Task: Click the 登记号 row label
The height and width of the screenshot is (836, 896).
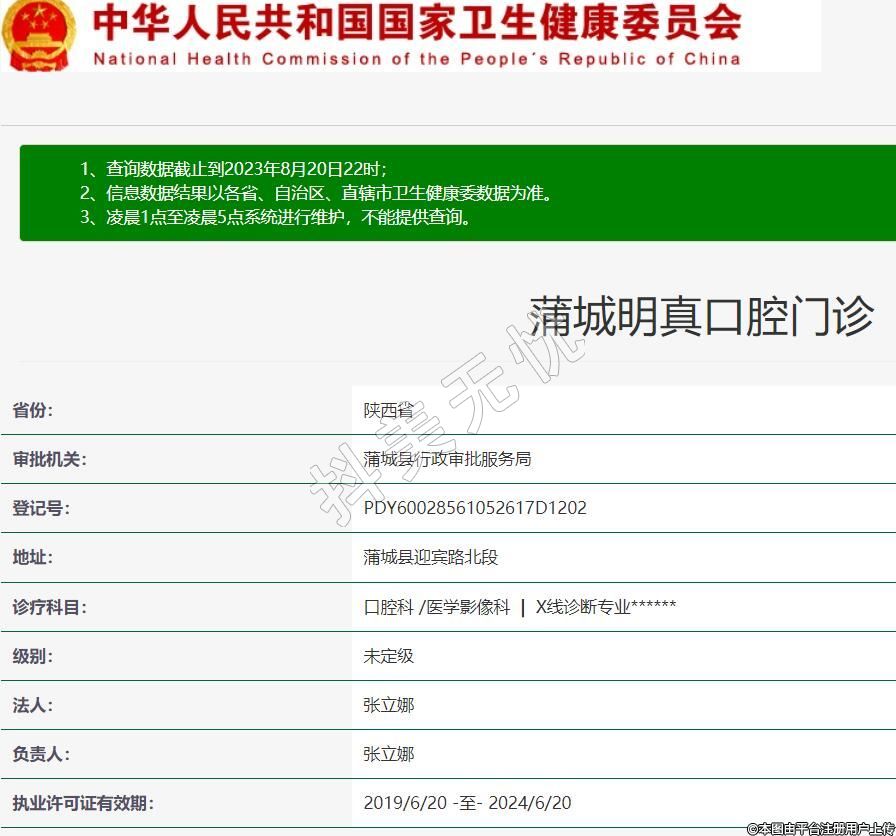Action: click(x=41, y=508)
